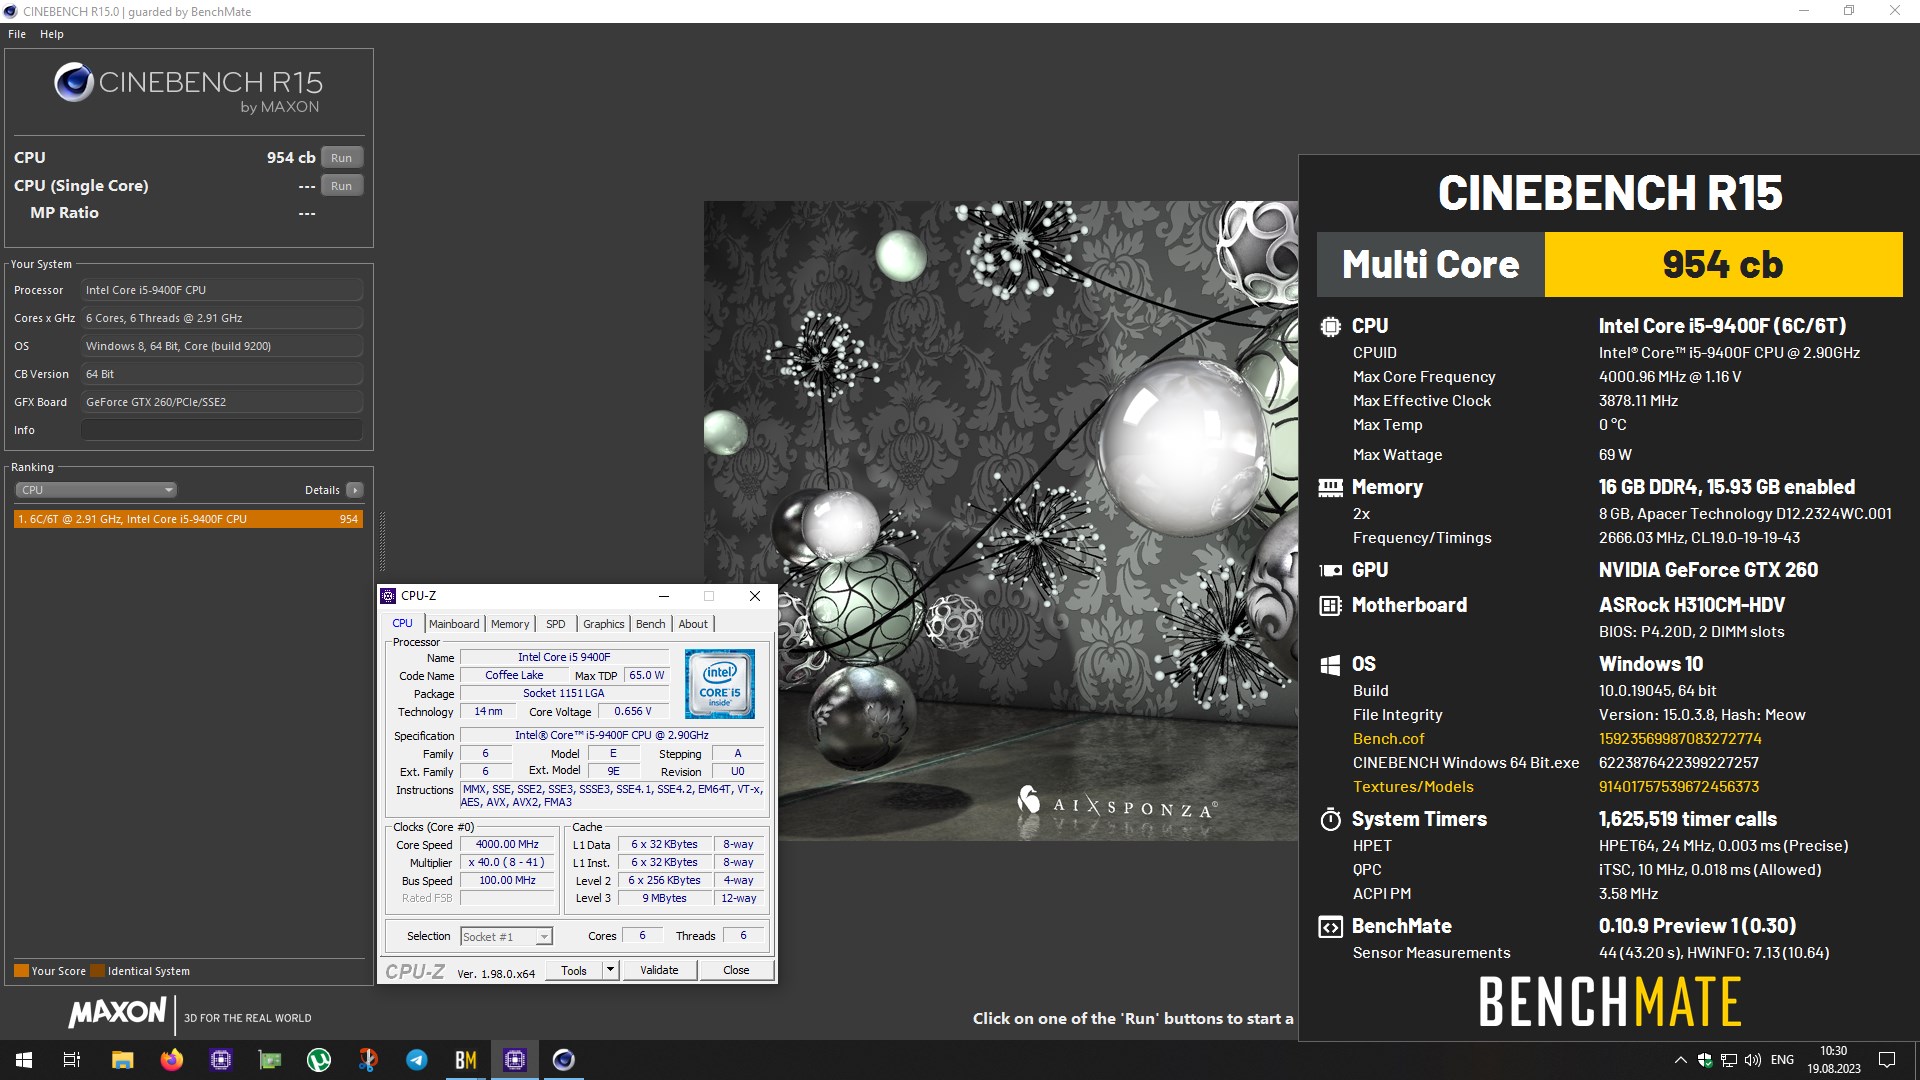Open the File menu in Cinebench
The width and height of the screenshot is (1920, 1080).
coord(17,34)
